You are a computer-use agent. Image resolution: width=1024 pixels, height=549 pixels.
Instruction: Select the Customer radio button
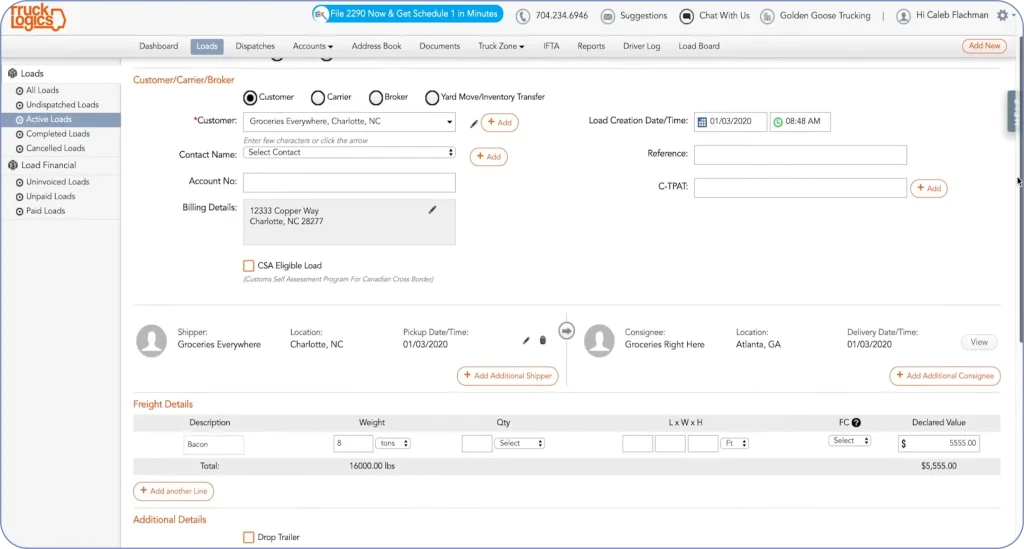250,97
